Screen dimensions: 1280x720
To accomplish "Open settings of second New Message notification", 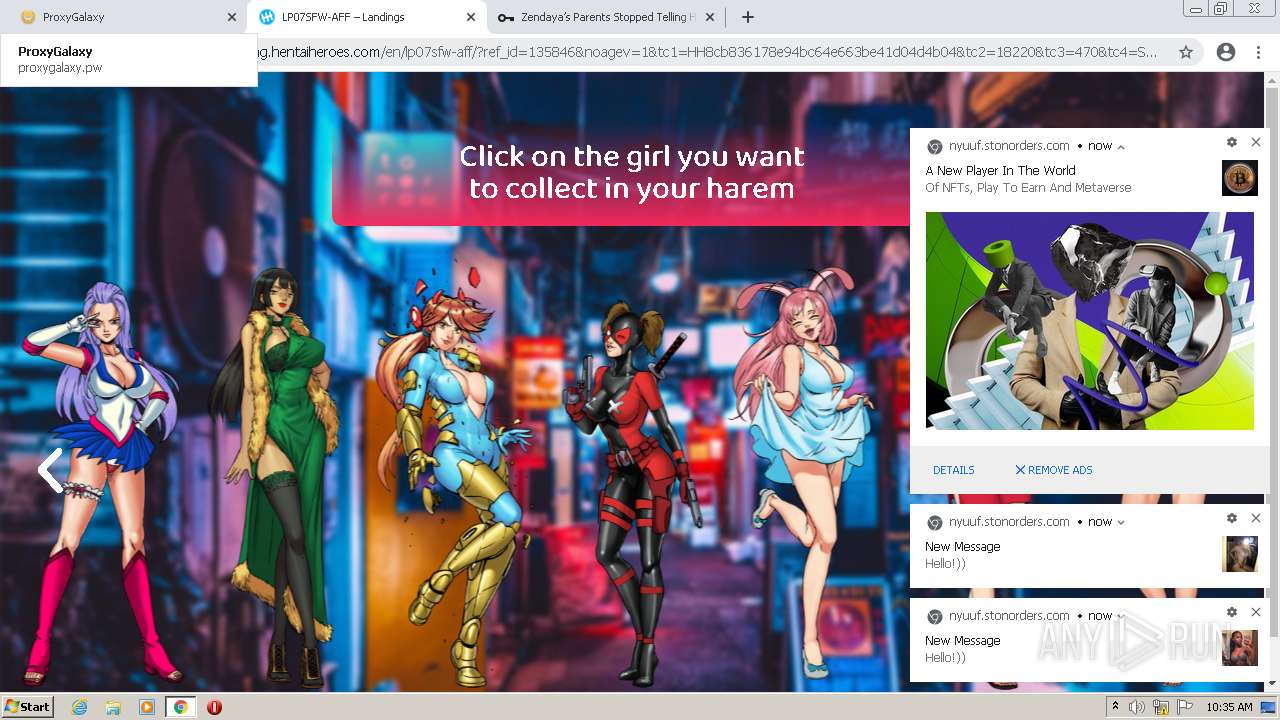I will click(1232, 612).
